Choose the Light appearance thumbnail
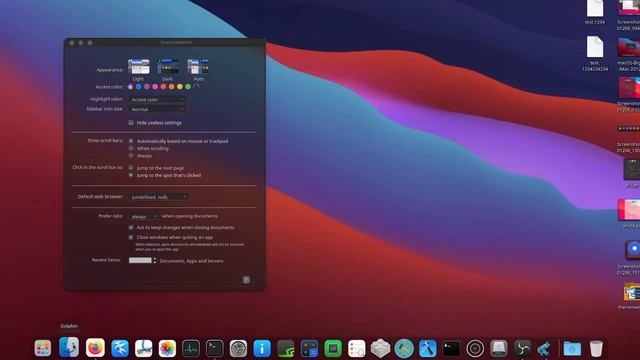The image size is (640, 360). point(139,67)
